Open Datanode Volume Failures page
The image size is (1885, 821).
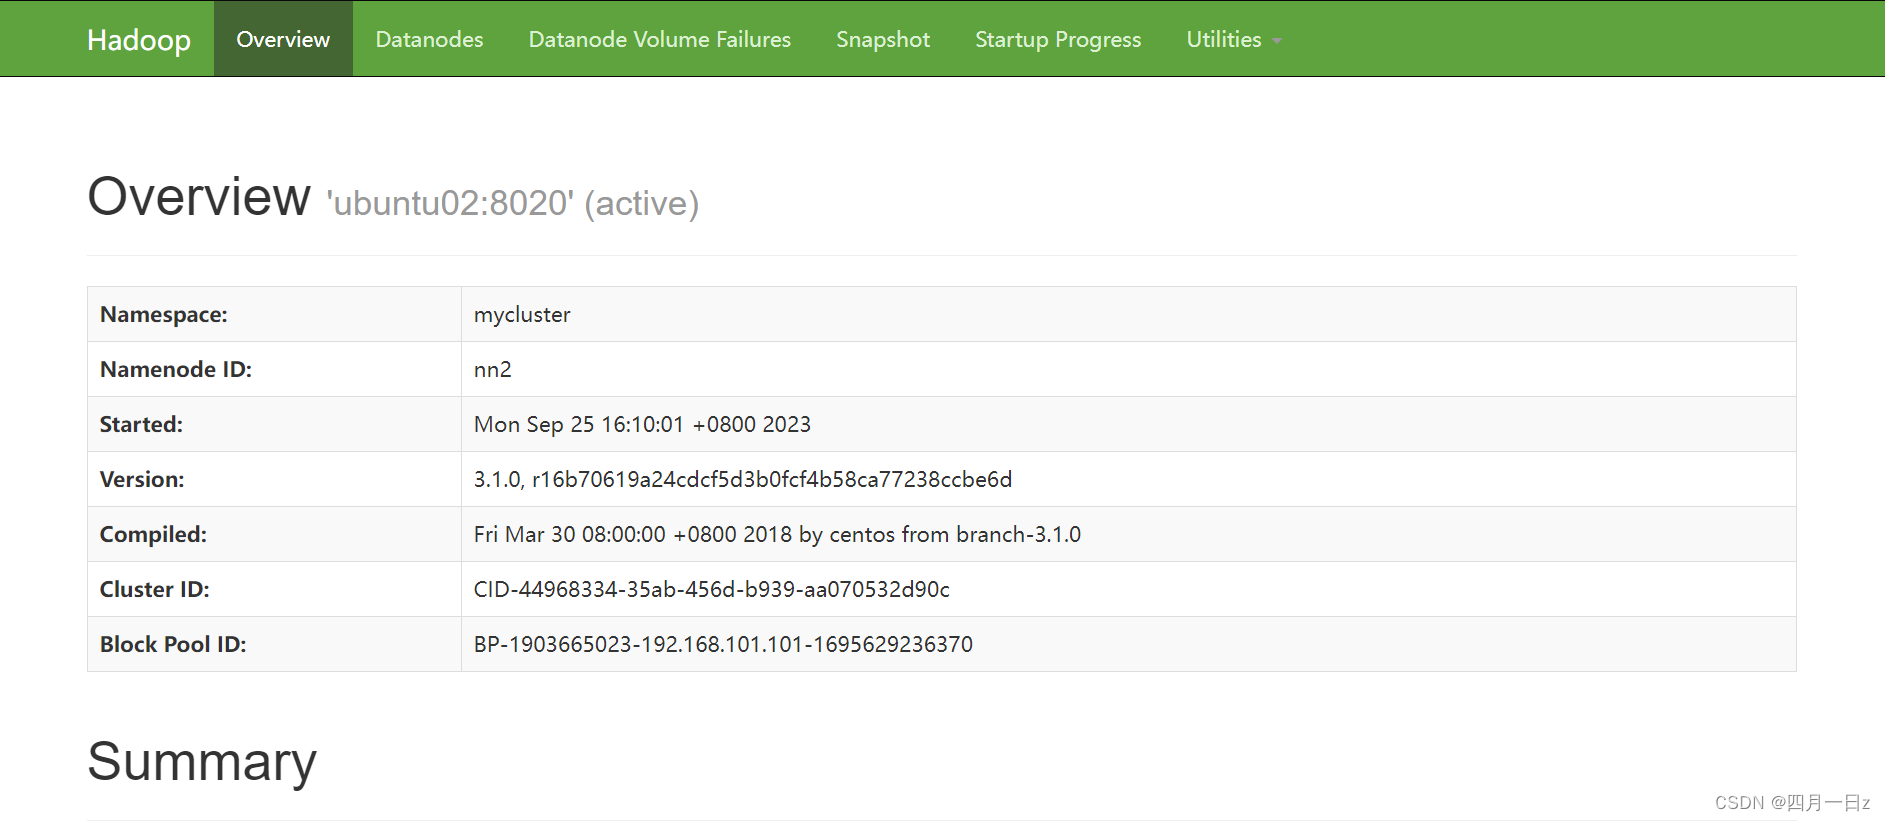[659, 39]
